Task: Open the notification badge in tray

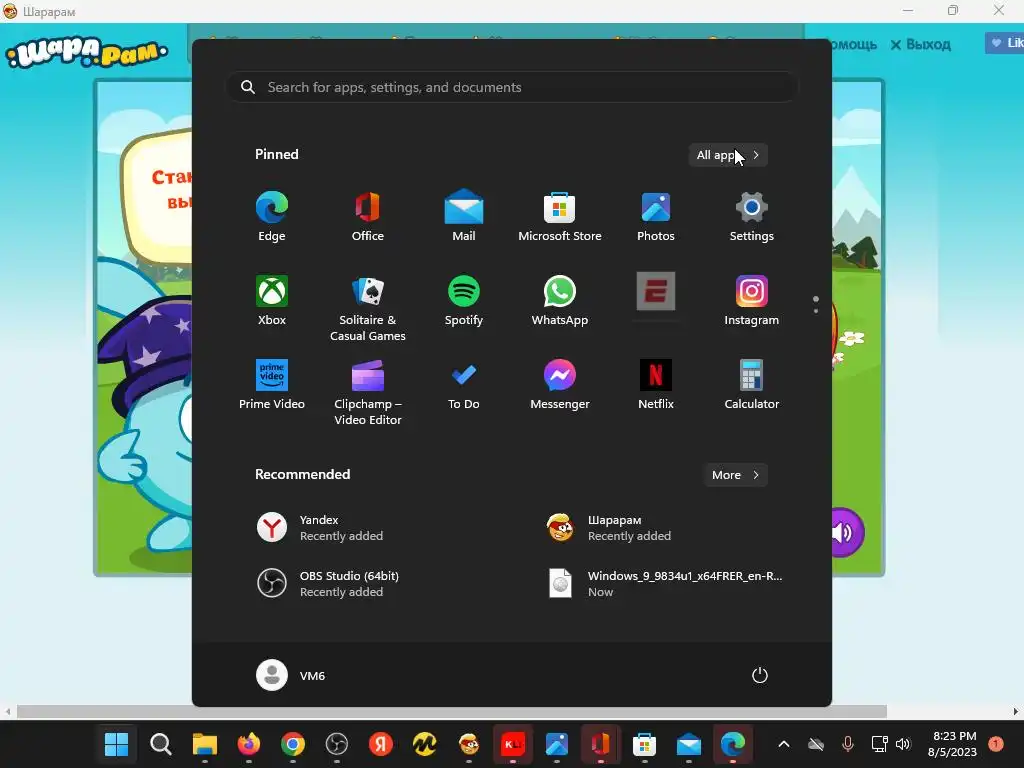Action: [x=996, y=744]
